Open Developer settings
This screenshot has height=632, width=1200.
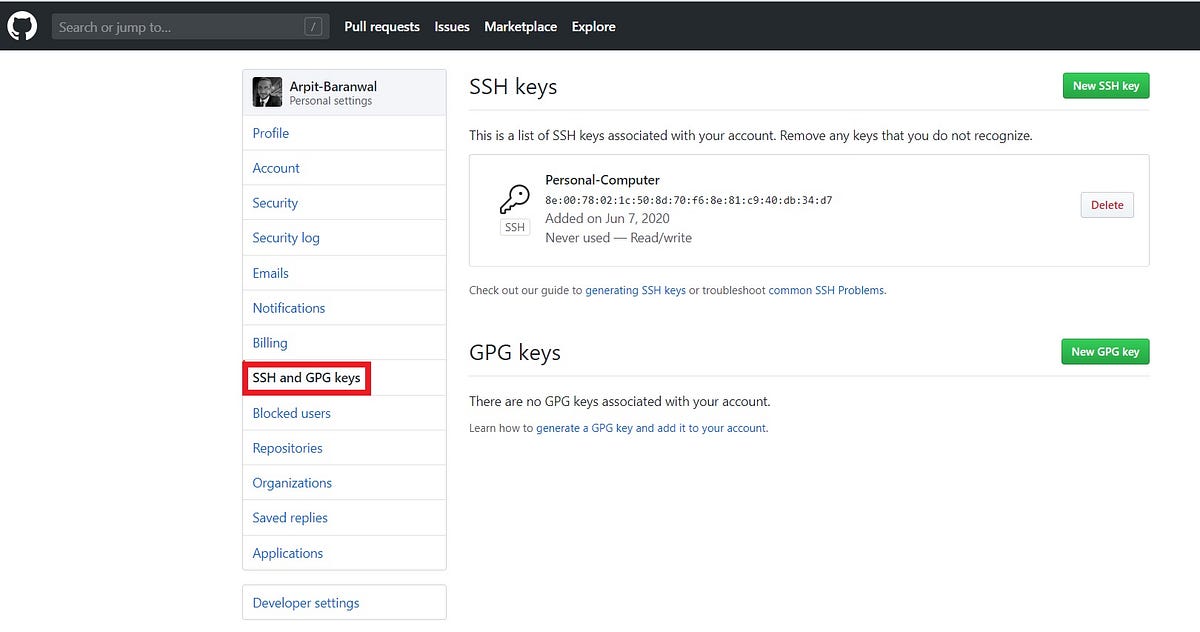pyautogui.click(x=305, y=602)
